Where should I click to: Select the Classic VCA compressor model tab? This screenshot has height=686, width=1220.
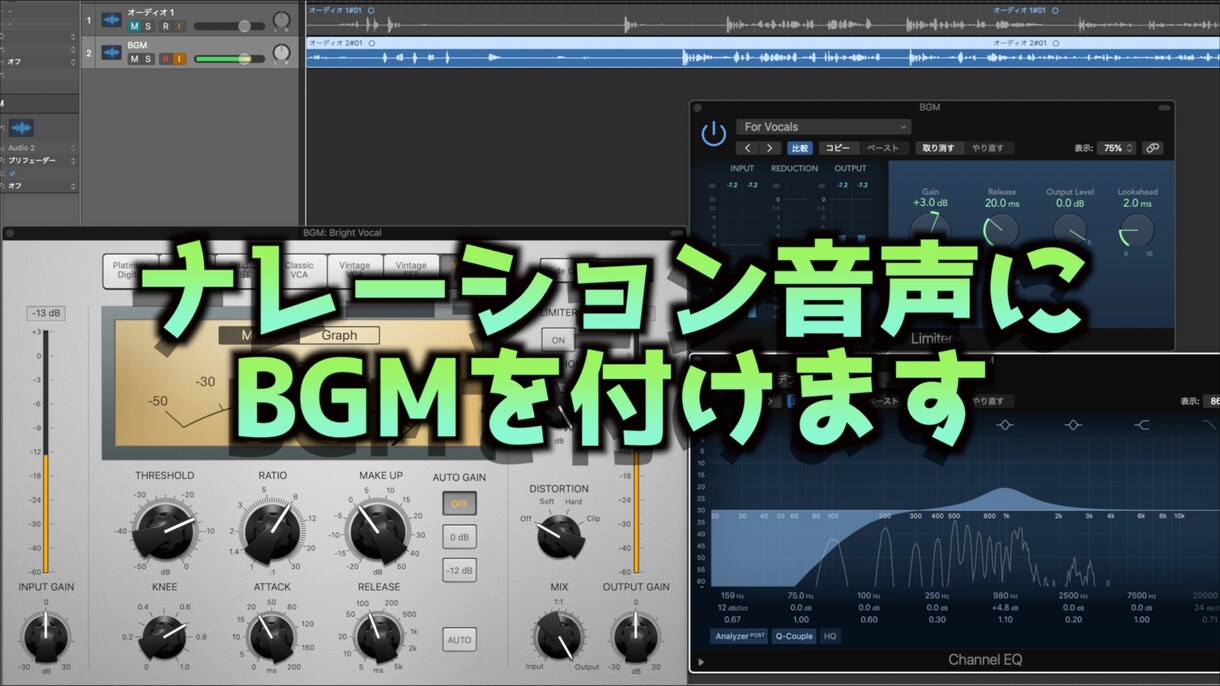[299, 270]
